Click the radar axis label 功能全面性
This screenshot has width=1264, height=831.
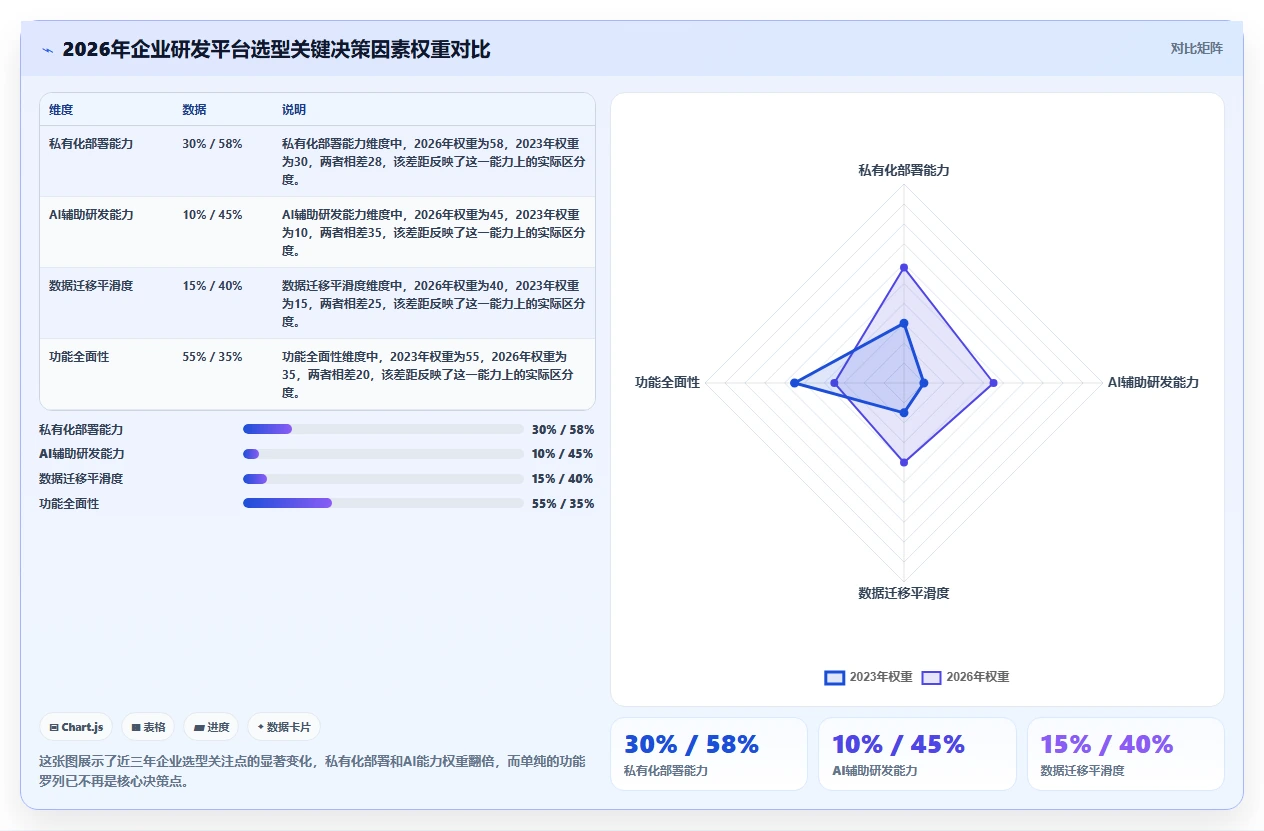coord(667,382)
